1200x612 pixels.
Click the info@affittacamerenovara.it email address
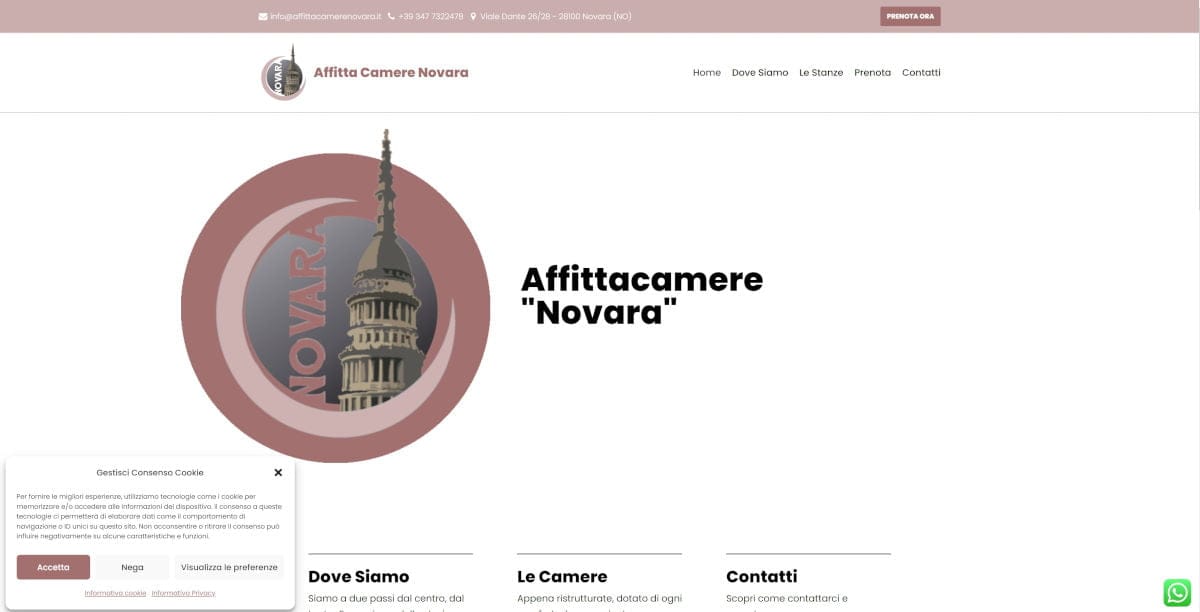pyautogui.click(x=325, y=16)
